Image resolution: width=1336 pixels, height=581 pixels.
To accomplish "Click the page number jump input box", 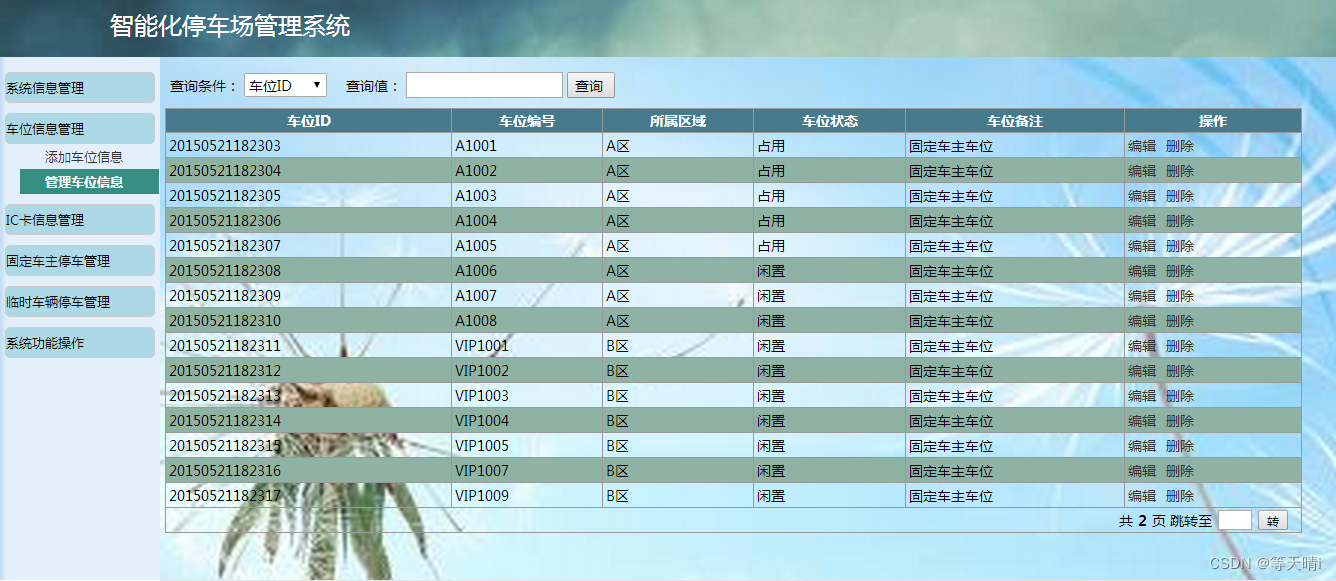I will point(1236,519).
